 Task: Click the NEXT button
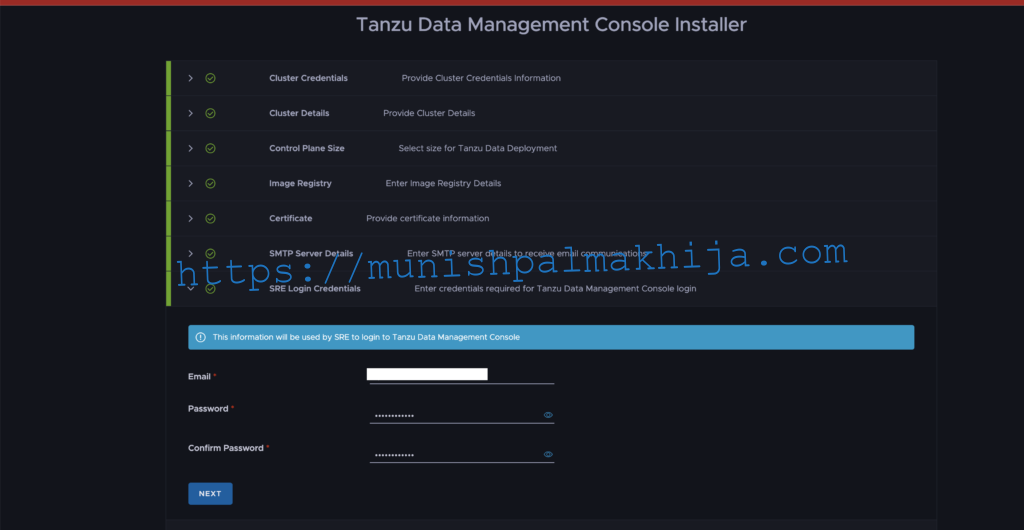[x=210, y=493]
